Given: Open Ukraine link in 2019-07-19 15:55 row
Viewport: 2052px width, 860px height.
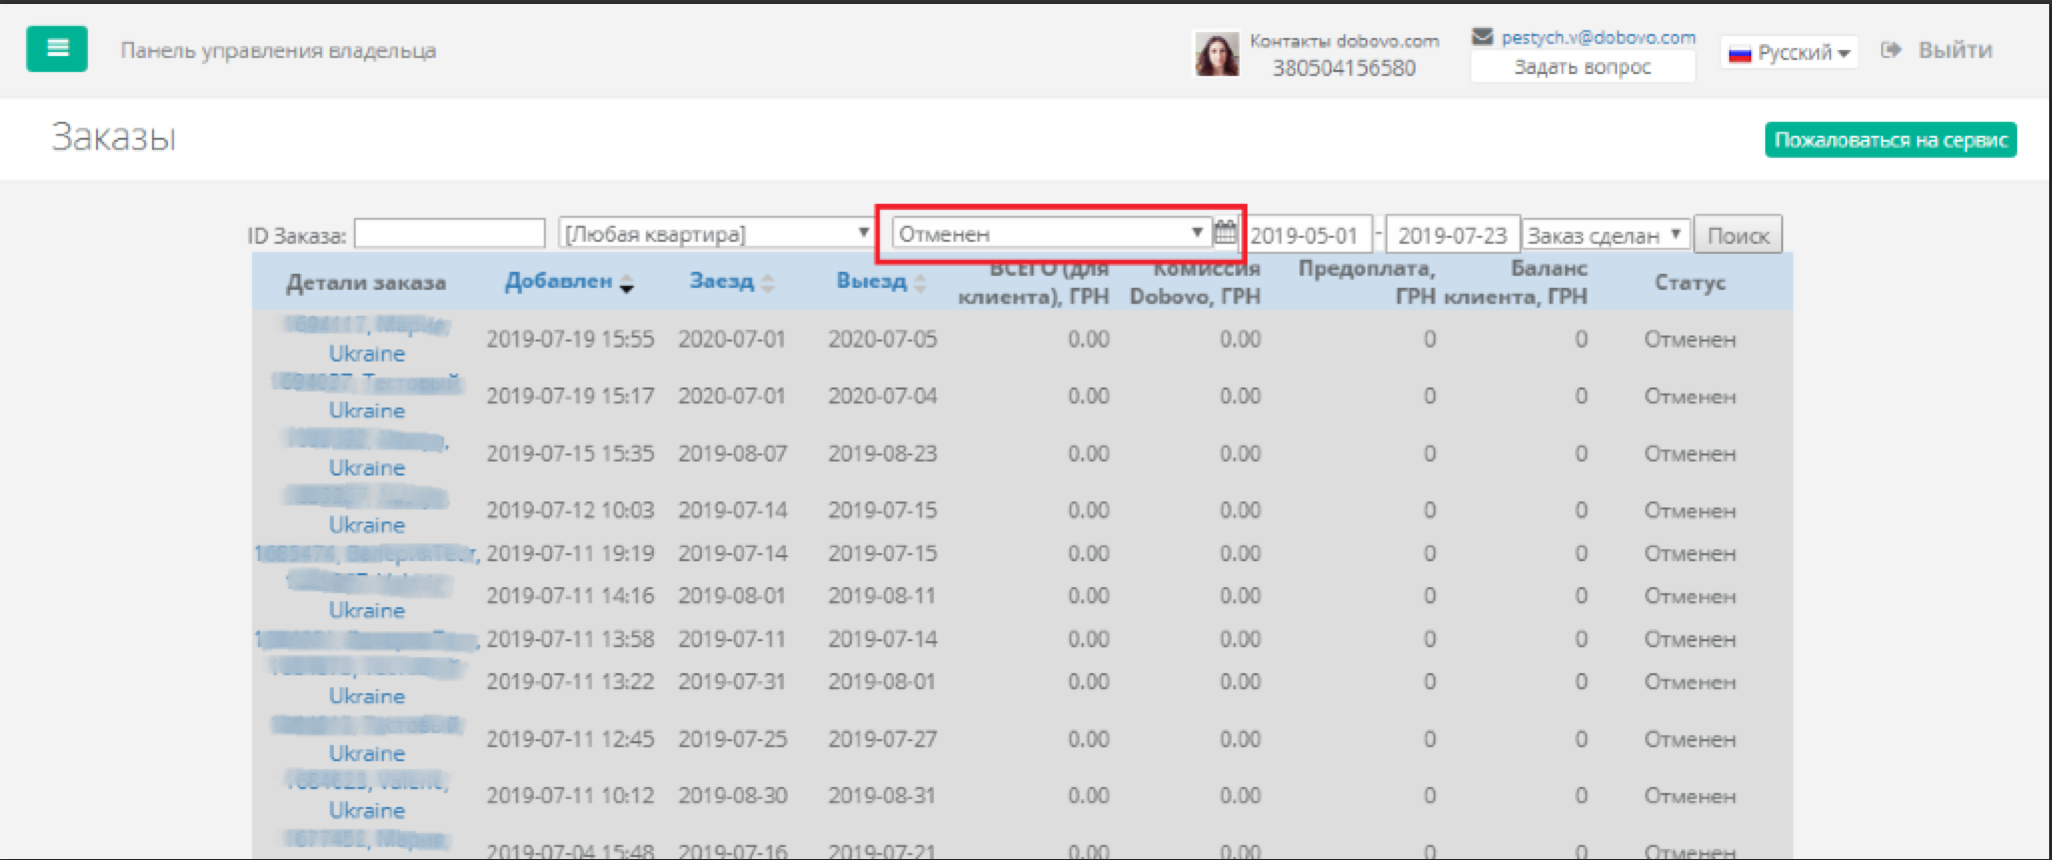Looking at the screenshot, I should coord(367,353).
